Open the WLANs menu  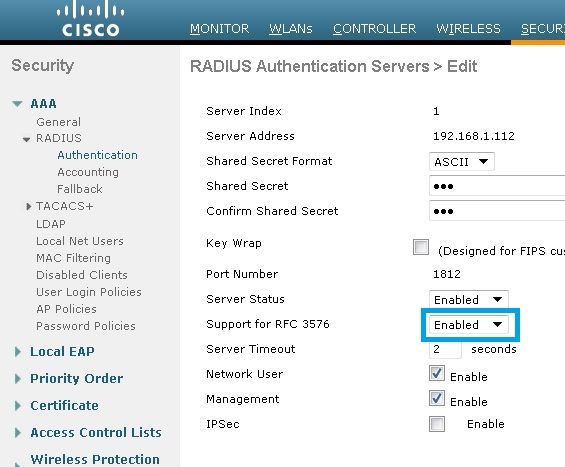(291, 29)
